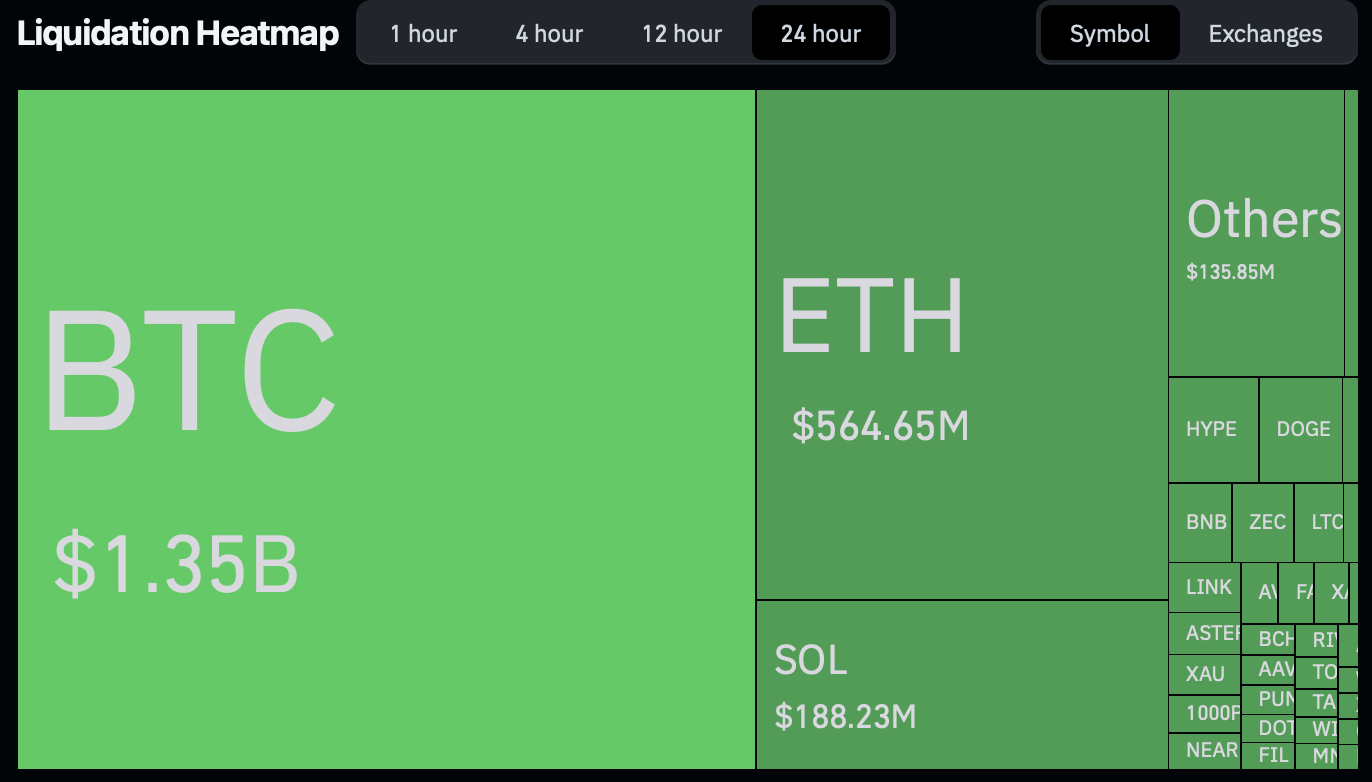This screenshot has height=782, width=1372.
Task: Open the NEAR tile
Action: click(1205, 750)
